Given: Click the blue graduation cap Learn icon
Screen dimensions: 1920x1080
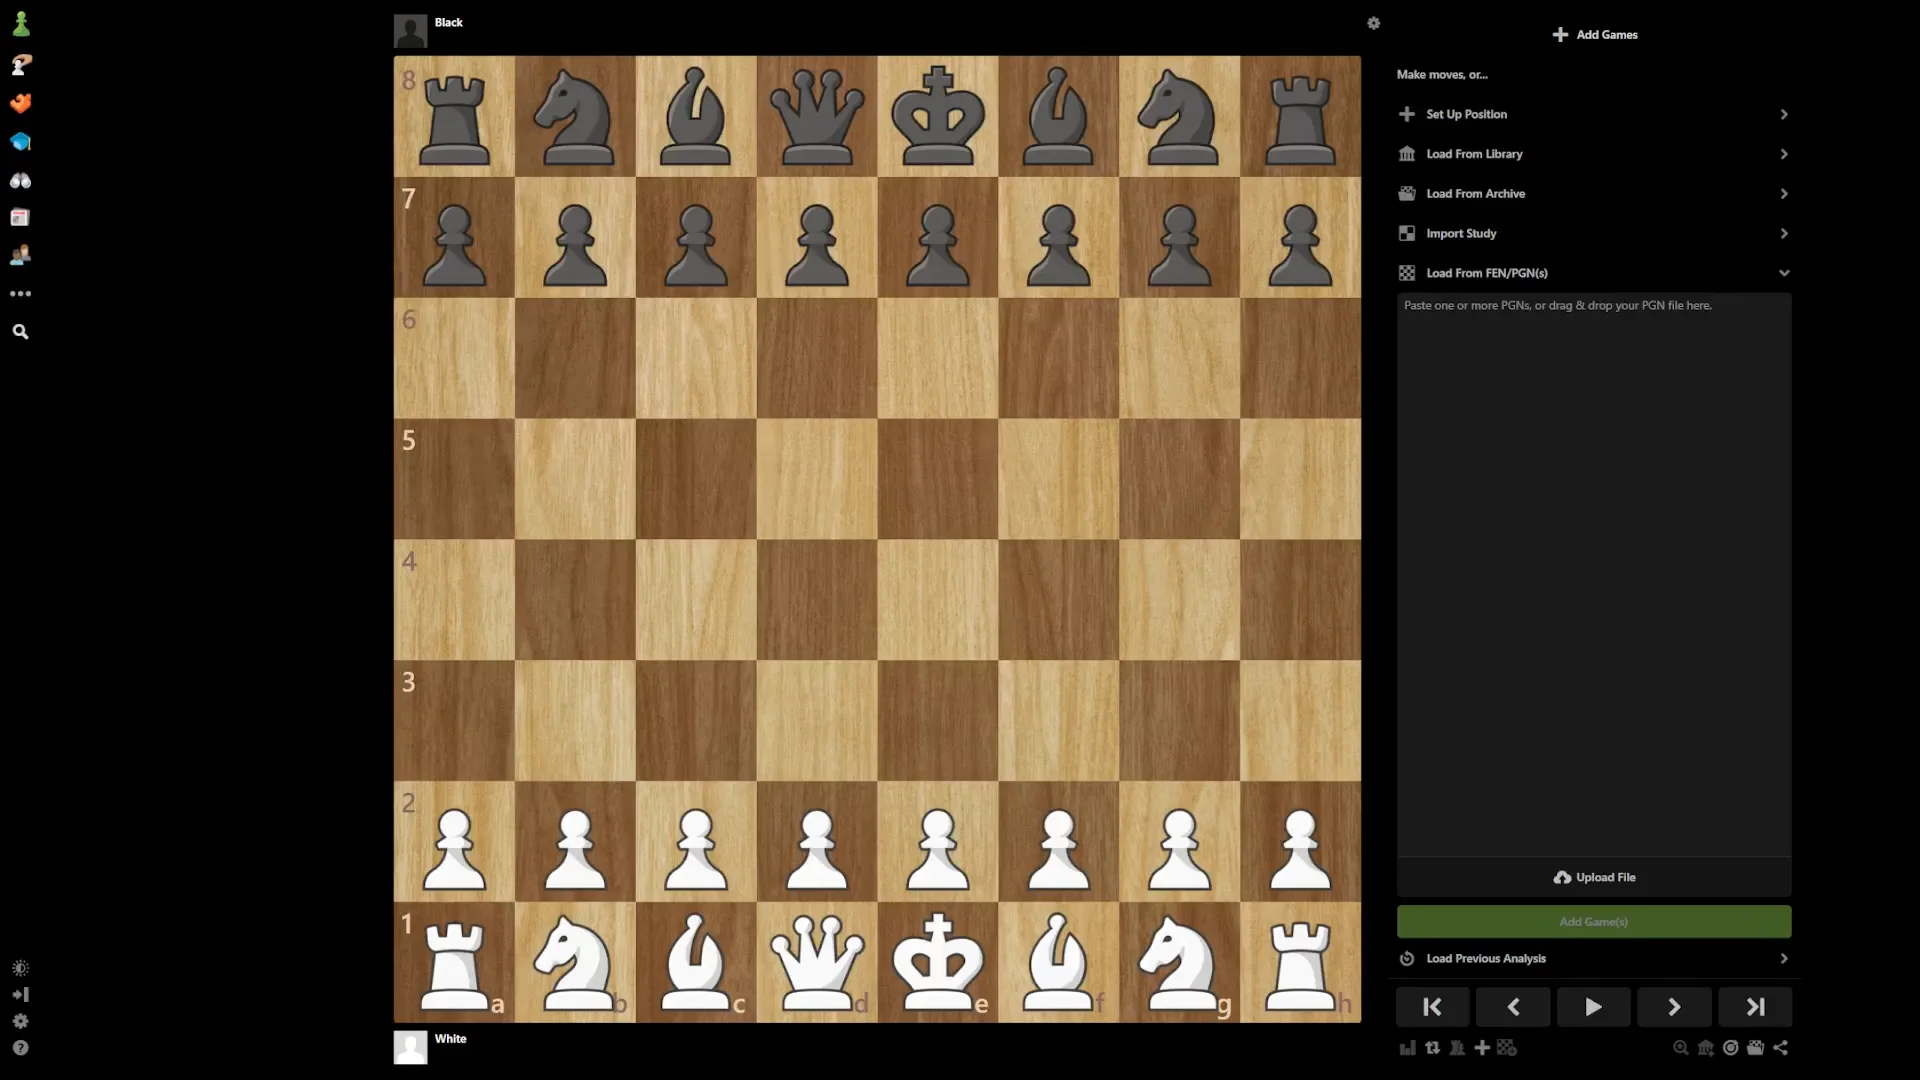Looking at the screenshot, I should (20, 142).
